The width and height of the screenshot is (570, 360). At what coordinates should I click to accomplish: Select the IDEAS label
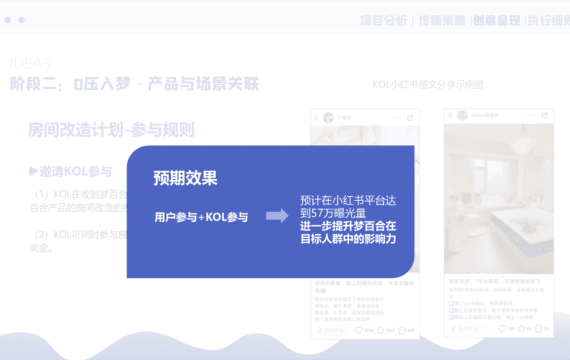(30, 64)
